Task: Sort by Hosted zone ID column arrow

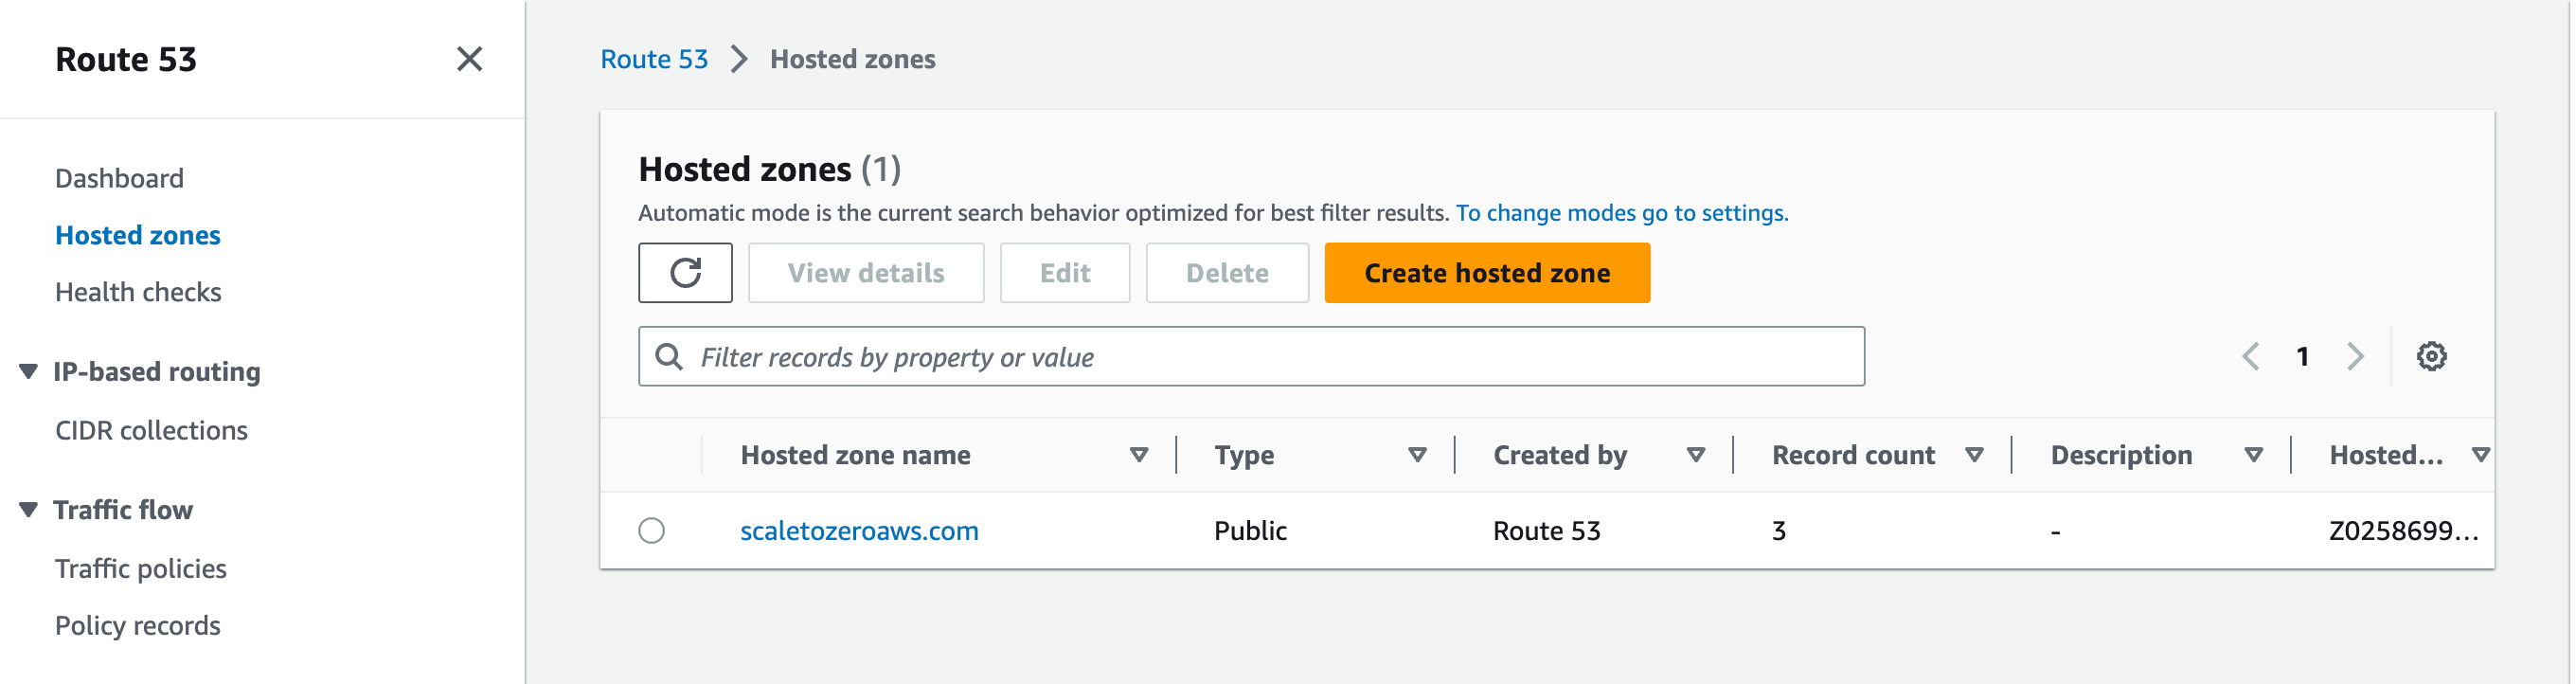Action: tap(2480, 455)
